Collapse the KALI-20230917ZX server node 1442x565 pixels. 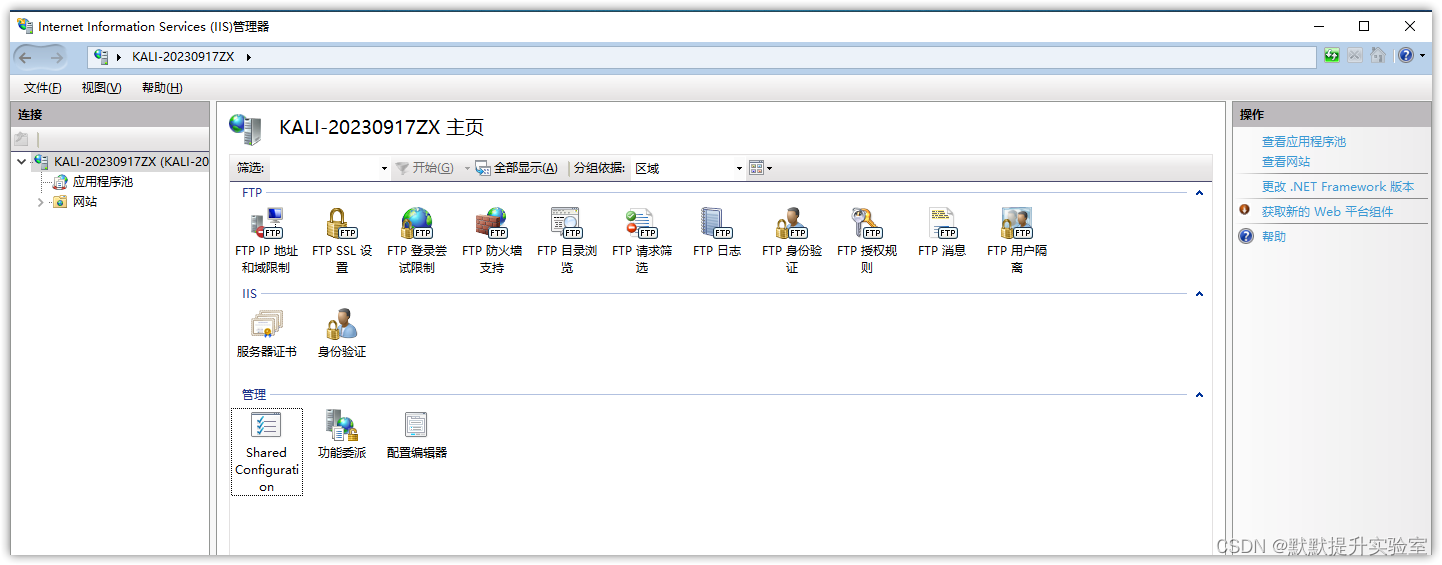point(22,161)
